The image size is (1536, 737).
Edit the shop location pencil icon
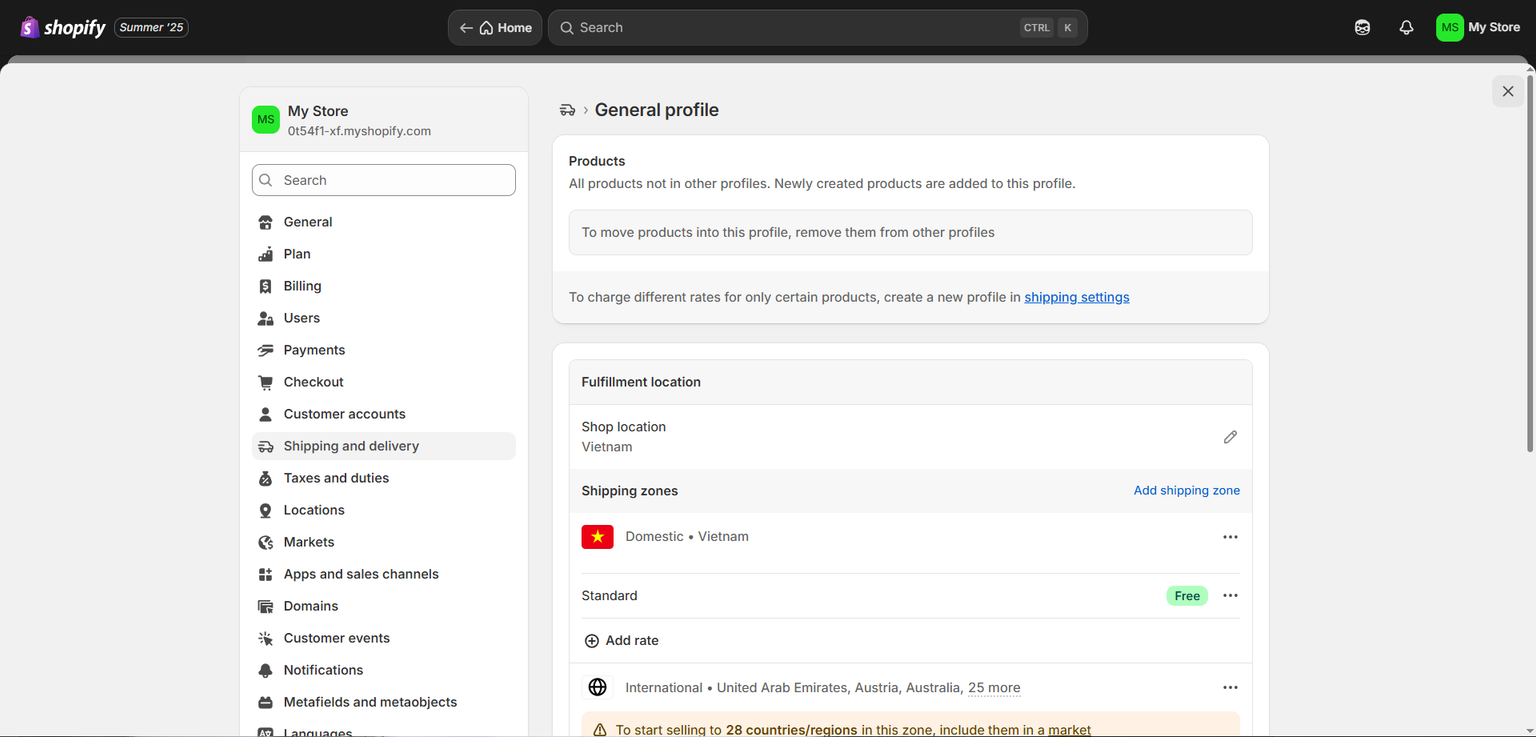[1230, 437]
